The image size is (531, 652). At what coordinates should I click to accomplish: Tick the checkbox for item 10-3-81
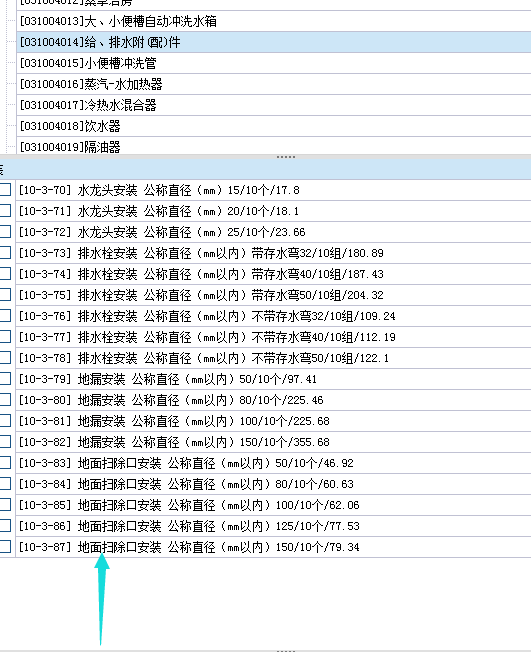pyautogui.click(x=5, y=421)
